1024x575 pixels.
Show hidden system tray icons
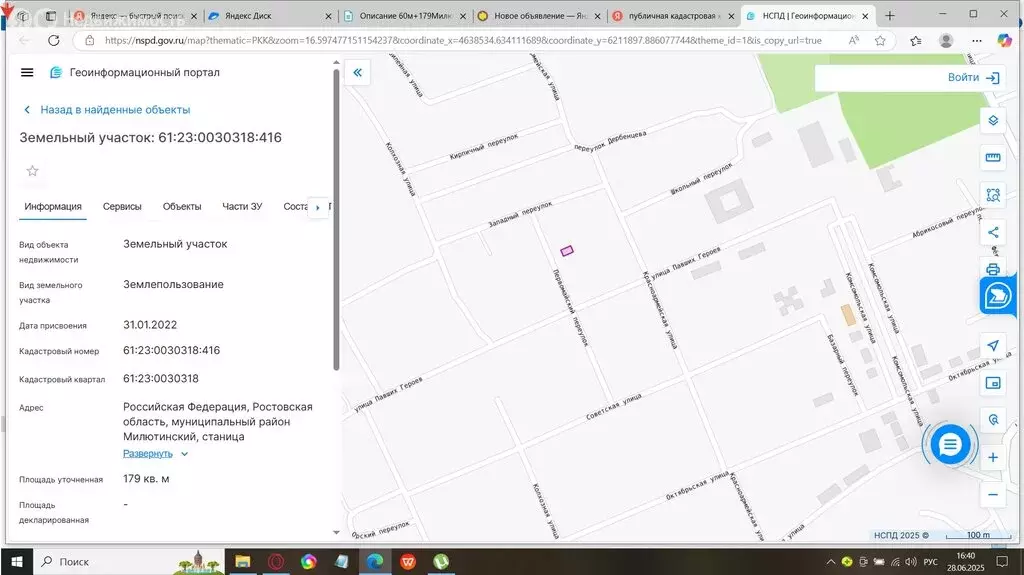(830, 562)
